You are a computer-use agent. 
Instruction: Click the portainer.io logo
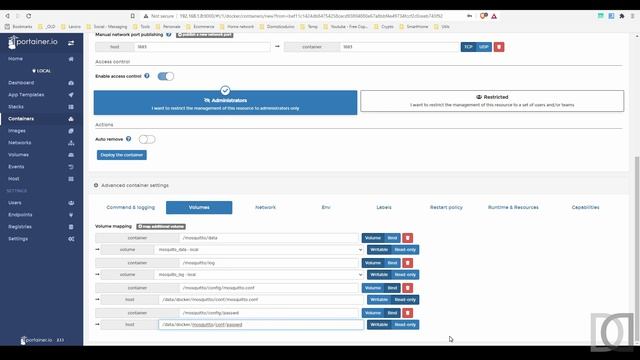coord(33,42)
